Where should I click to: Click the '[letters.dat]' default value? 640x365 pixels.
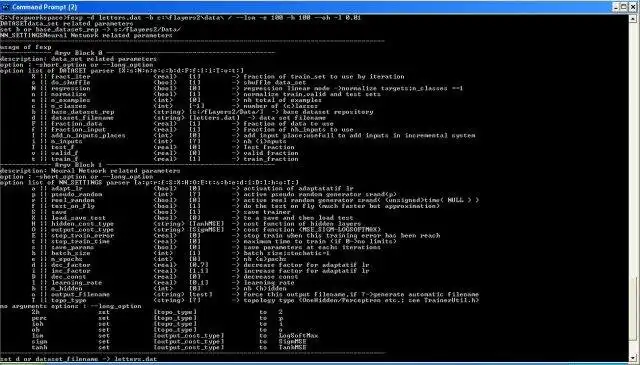(x=215, y=118)
